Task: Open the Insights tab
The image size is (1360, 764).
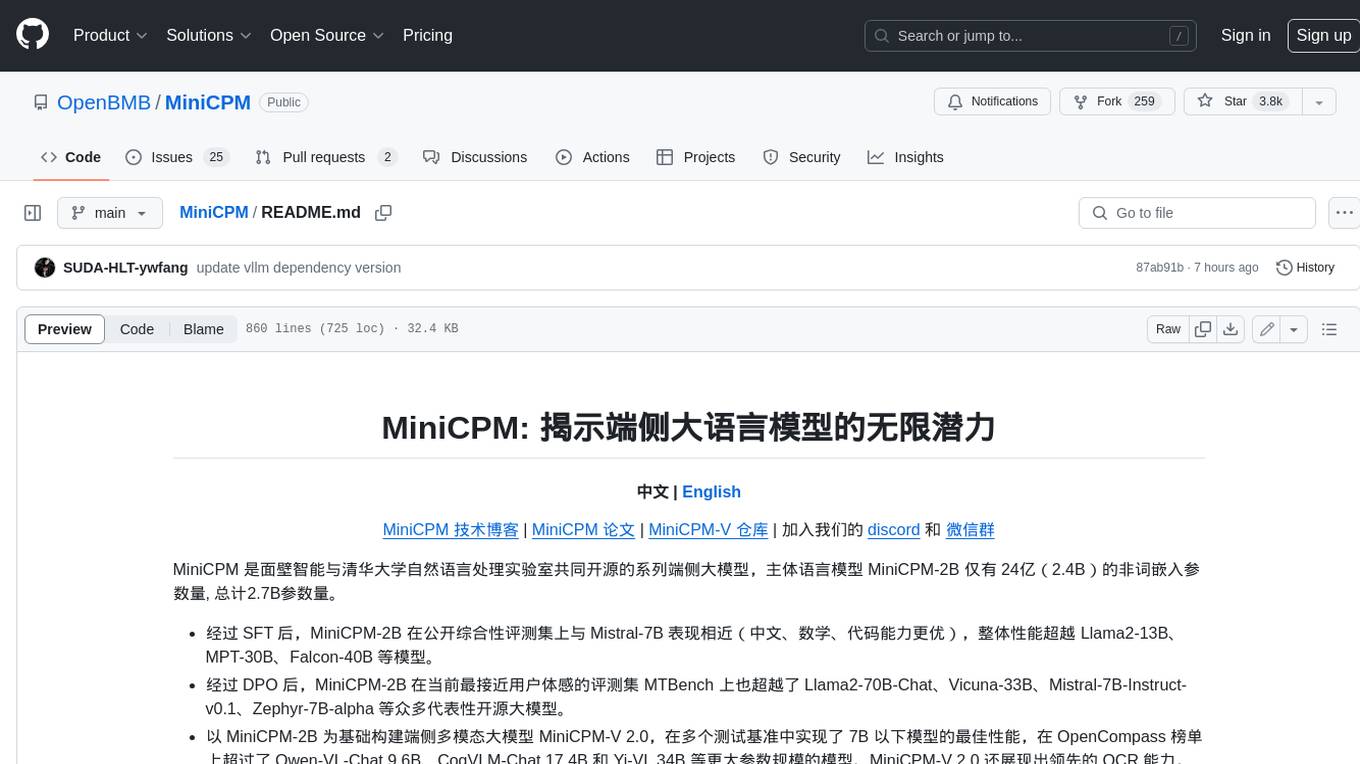Action: [x=905, y=157]
